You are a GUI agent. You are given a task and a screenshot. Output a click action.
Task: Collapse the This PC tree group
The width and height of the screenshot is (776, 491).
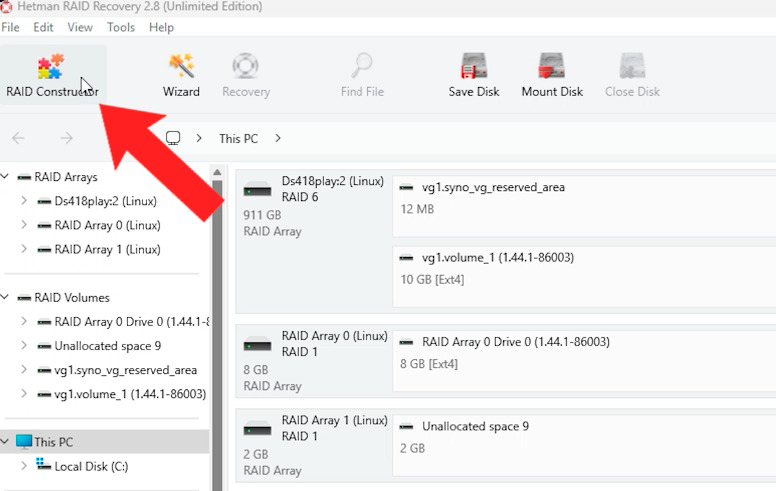(x=5, y=441)
